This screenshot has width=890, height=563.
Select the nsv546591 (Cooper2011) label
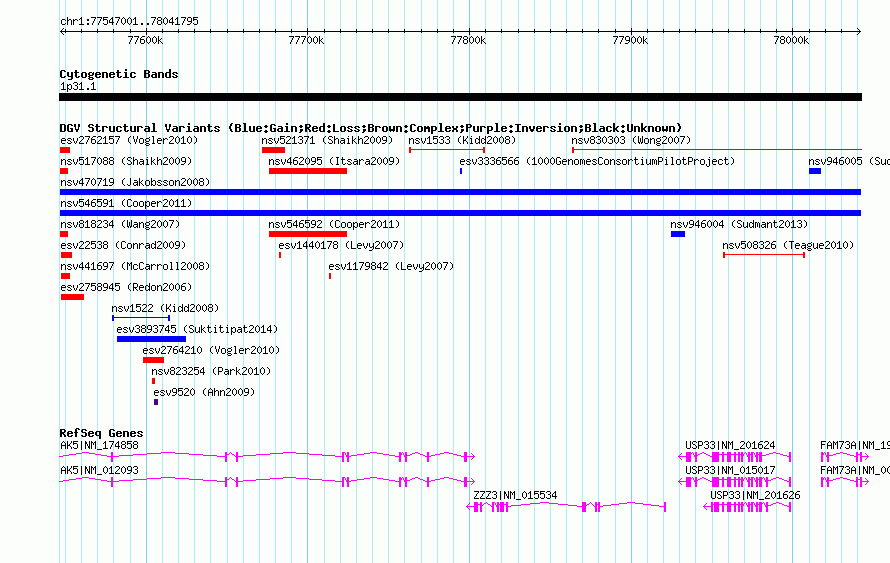(x=126, y=203)
